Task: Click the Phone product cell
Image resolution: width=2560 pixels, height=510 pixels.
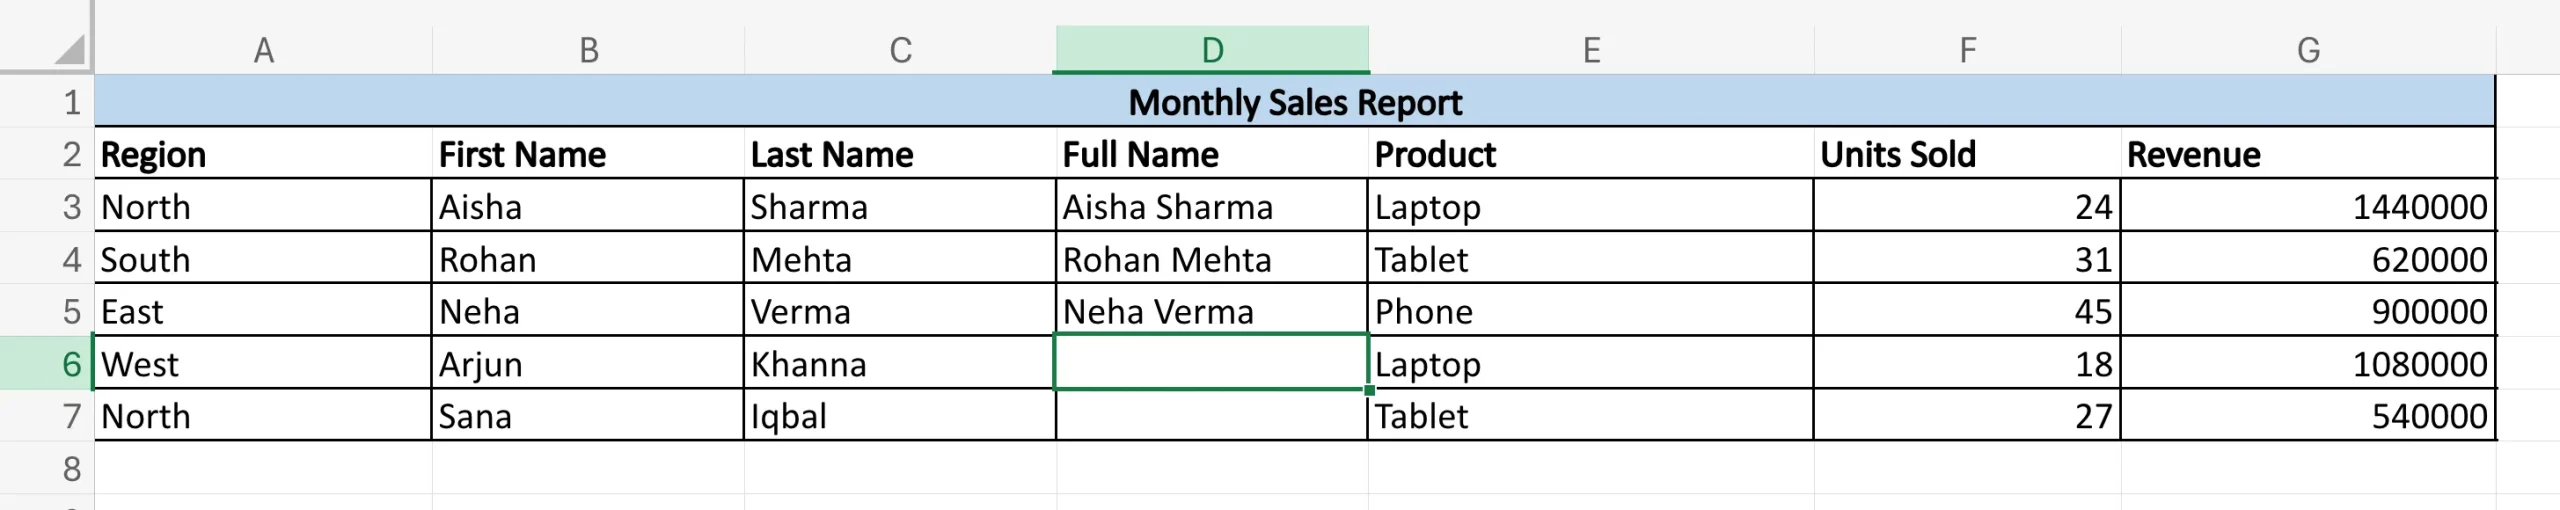Action: (1590, 312)
